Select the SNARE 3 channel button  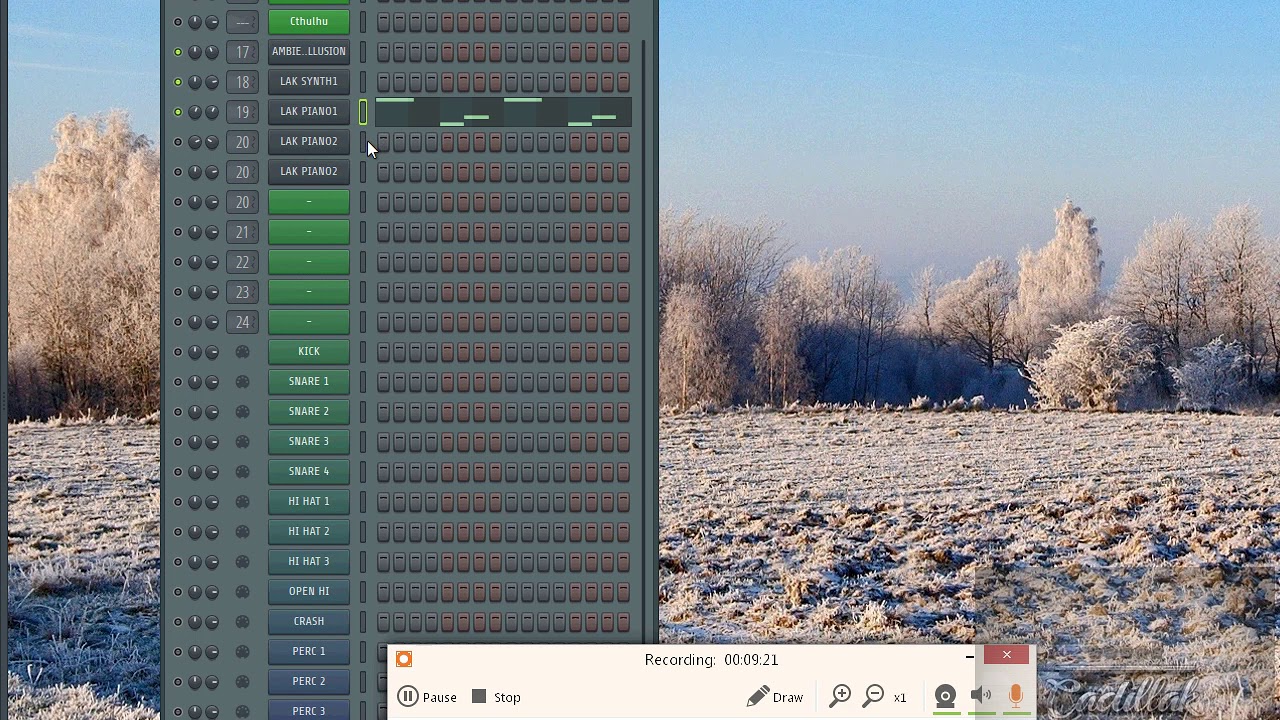[309, 441]
